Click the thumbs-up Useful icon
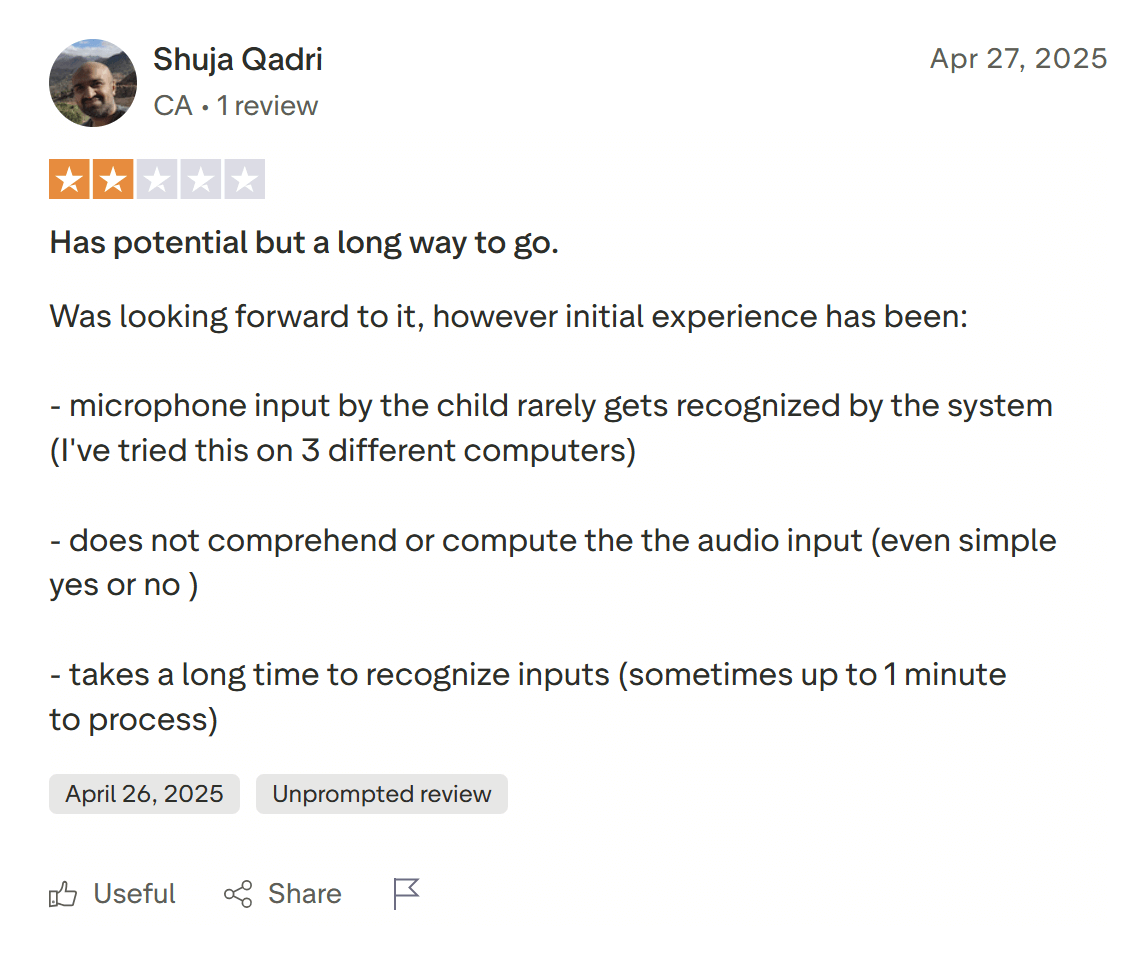This screenshot has height=965, width=1140. tap(63, 893)
